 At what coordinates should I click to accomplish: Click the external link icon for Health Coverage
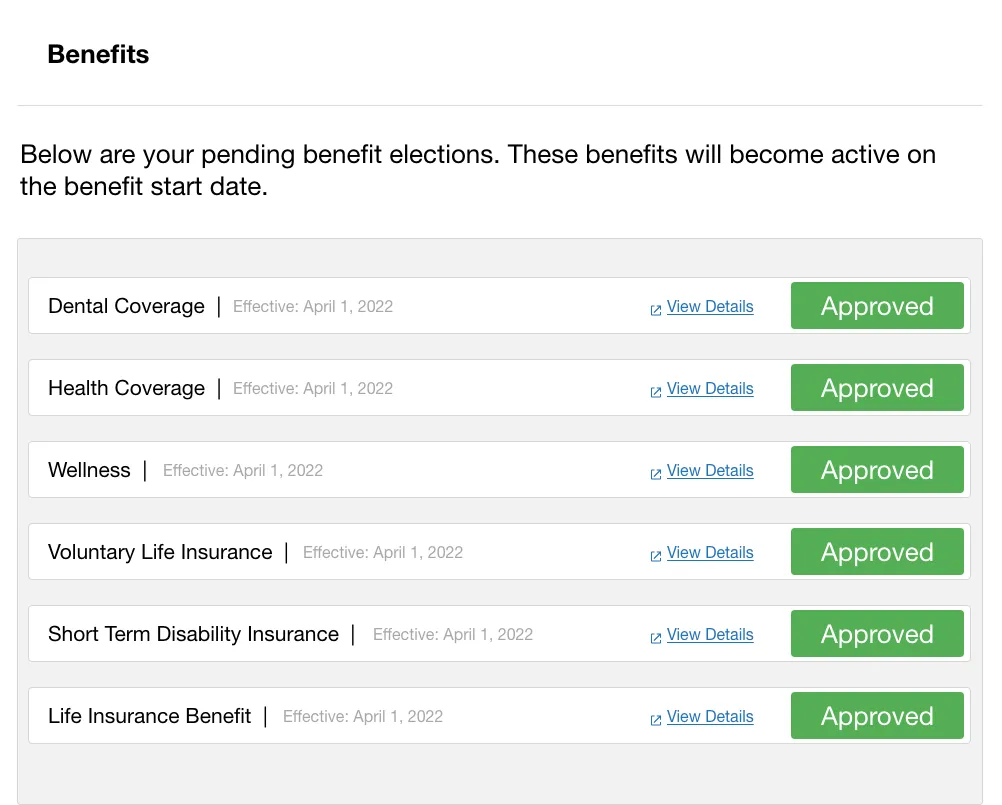tap(656, 389)
